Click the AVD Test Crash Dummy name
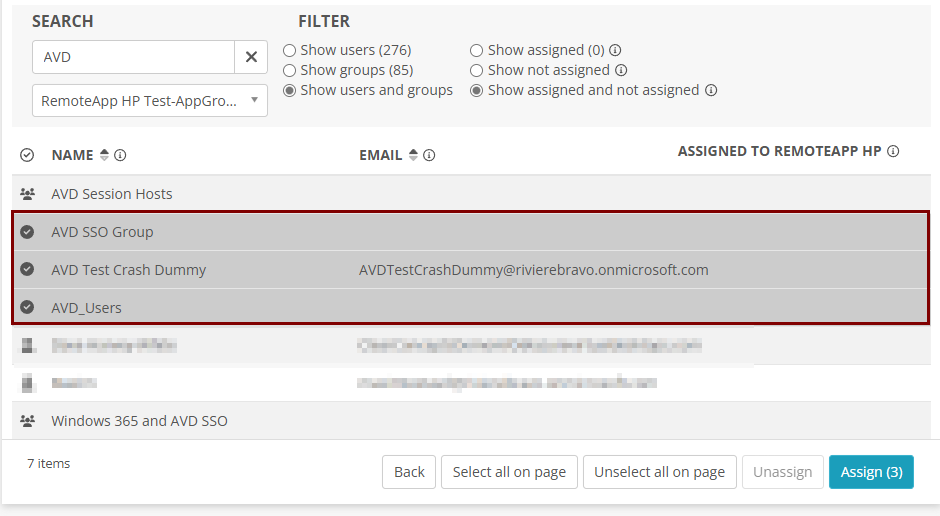This screenshot has width=940, height=516. point(128,270)
